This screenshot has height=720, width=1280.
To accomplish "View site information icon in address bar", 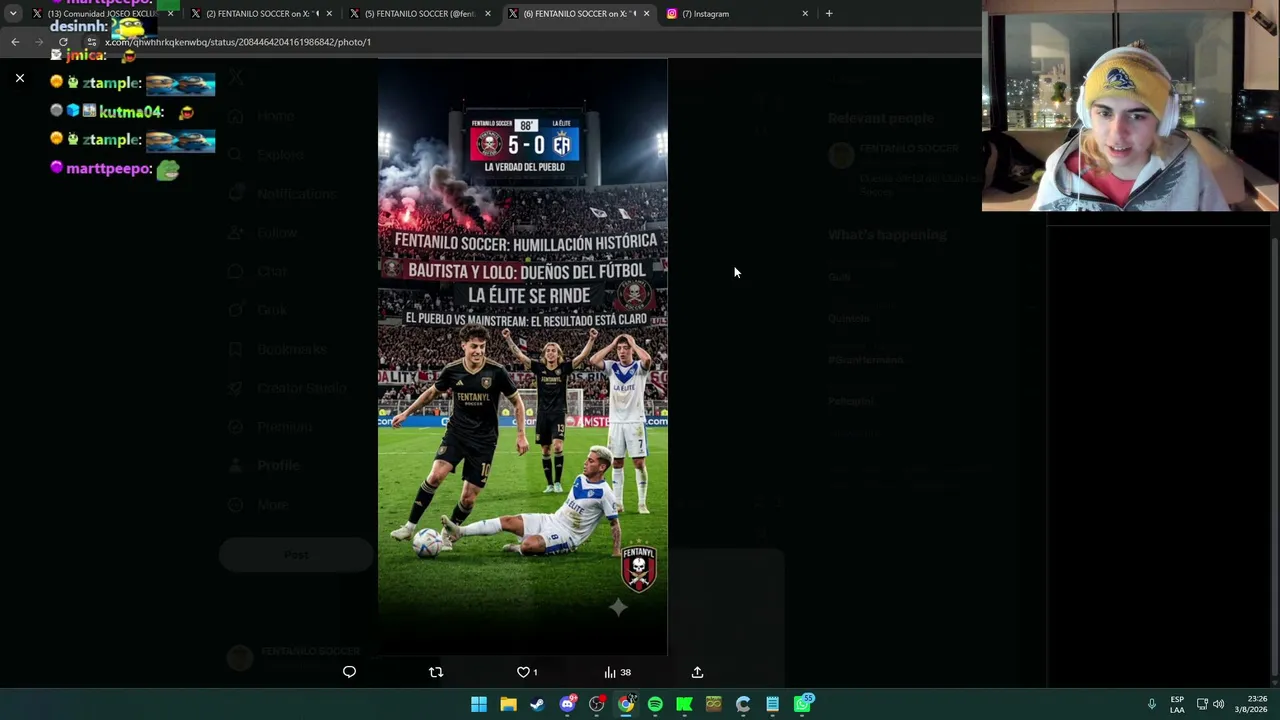I will [91, 42].
